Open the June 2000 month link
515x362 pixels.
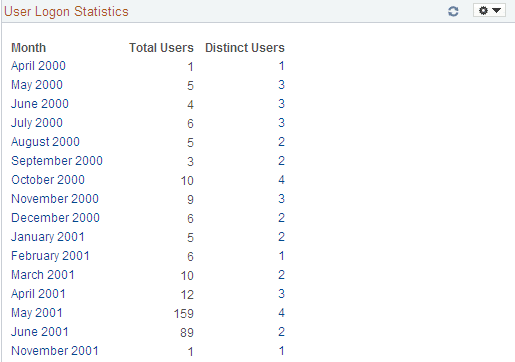[40, 104]
